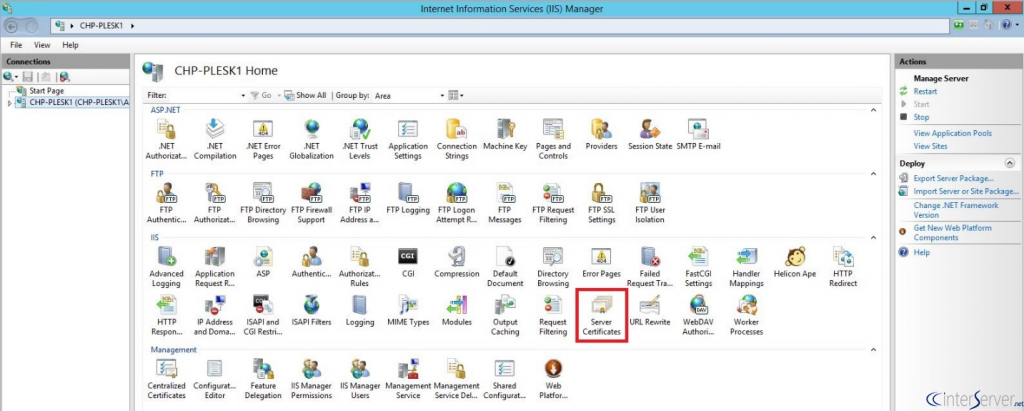Open Help link in the Actions pane
Image resolution: width=1024 pixels, height=411 pixels.
click(921, 252)
